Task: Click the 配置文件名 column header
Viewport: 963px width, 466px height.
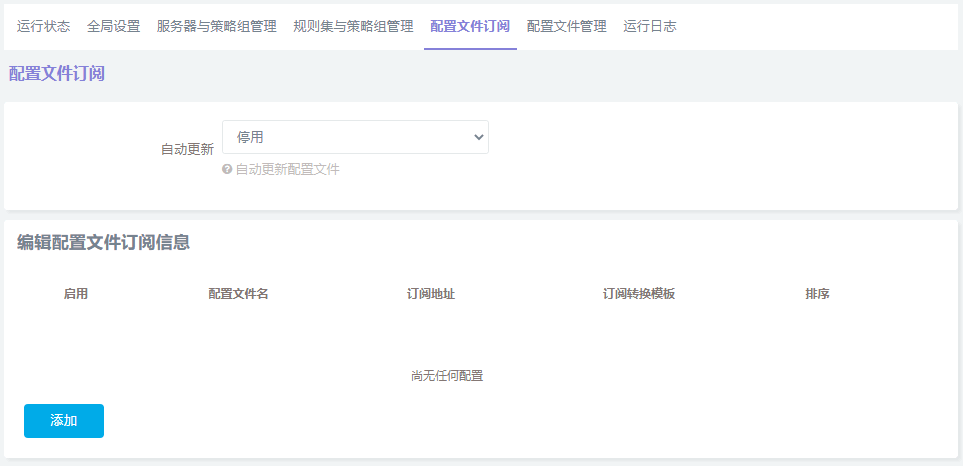Action: point(238,294)
